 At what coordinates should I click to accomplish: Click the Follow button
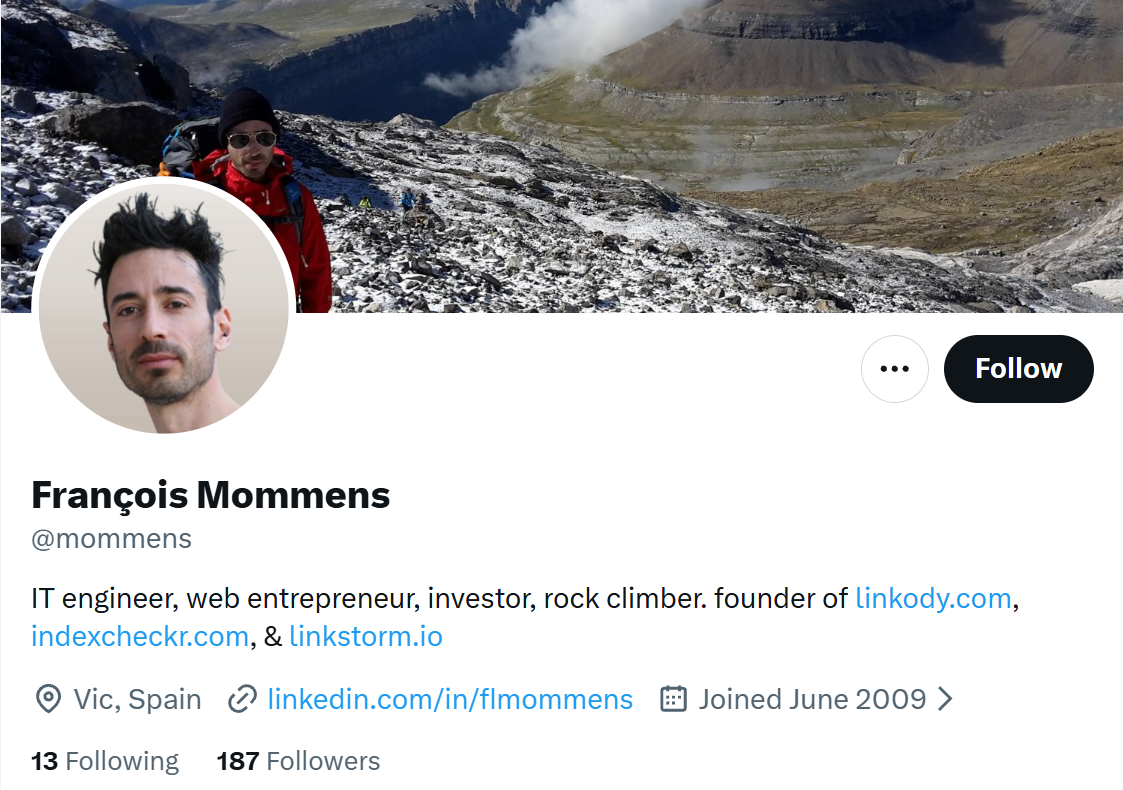tap(1018, 368)
